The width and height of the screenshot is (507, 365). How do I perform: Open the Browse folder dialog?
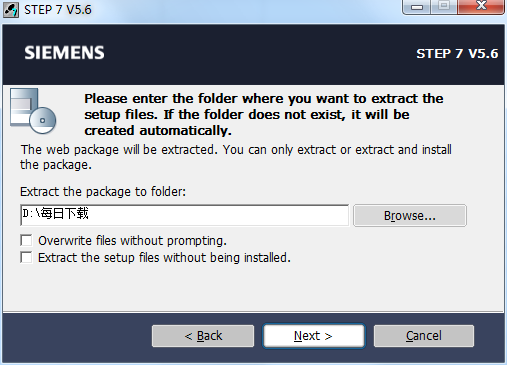tap(410, 216)
